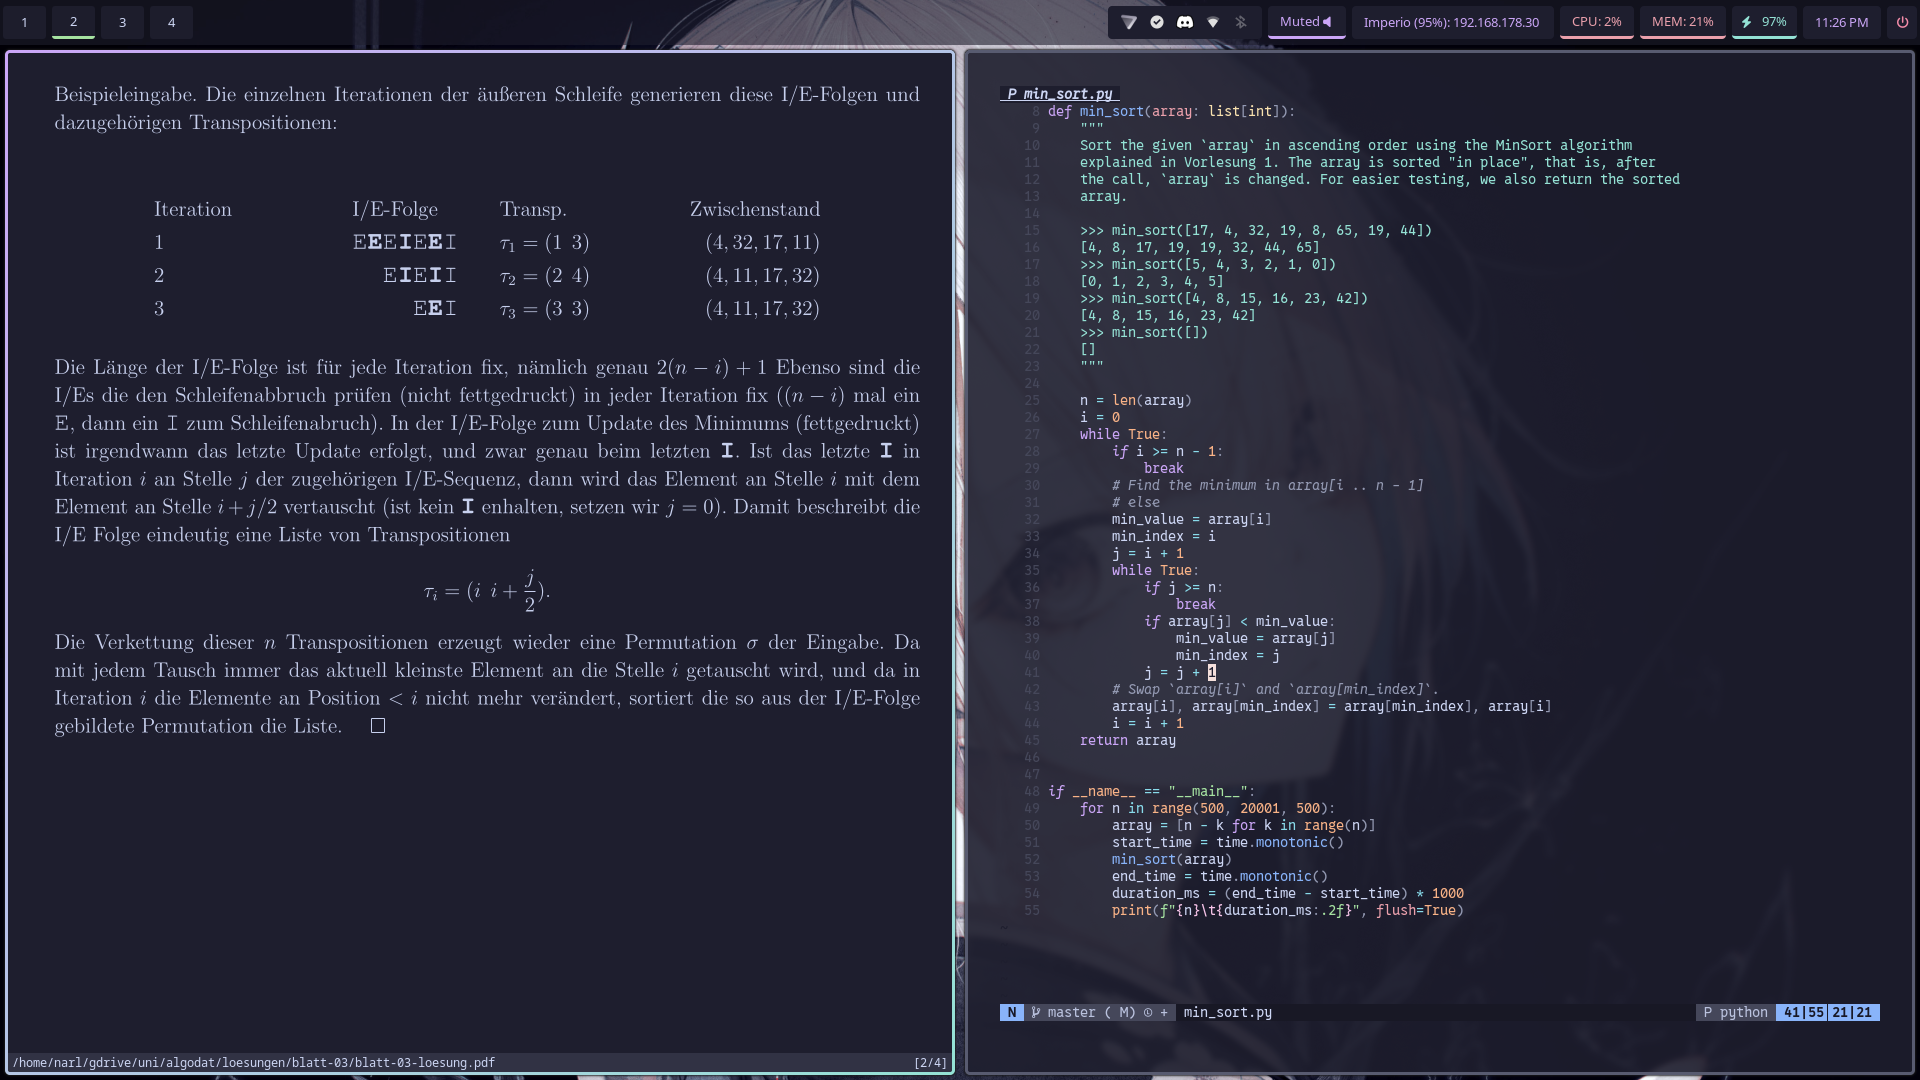Toggle the Muted volume widget
Viewport: 1920px width, 1080px height.
(x=1306, y=22)
